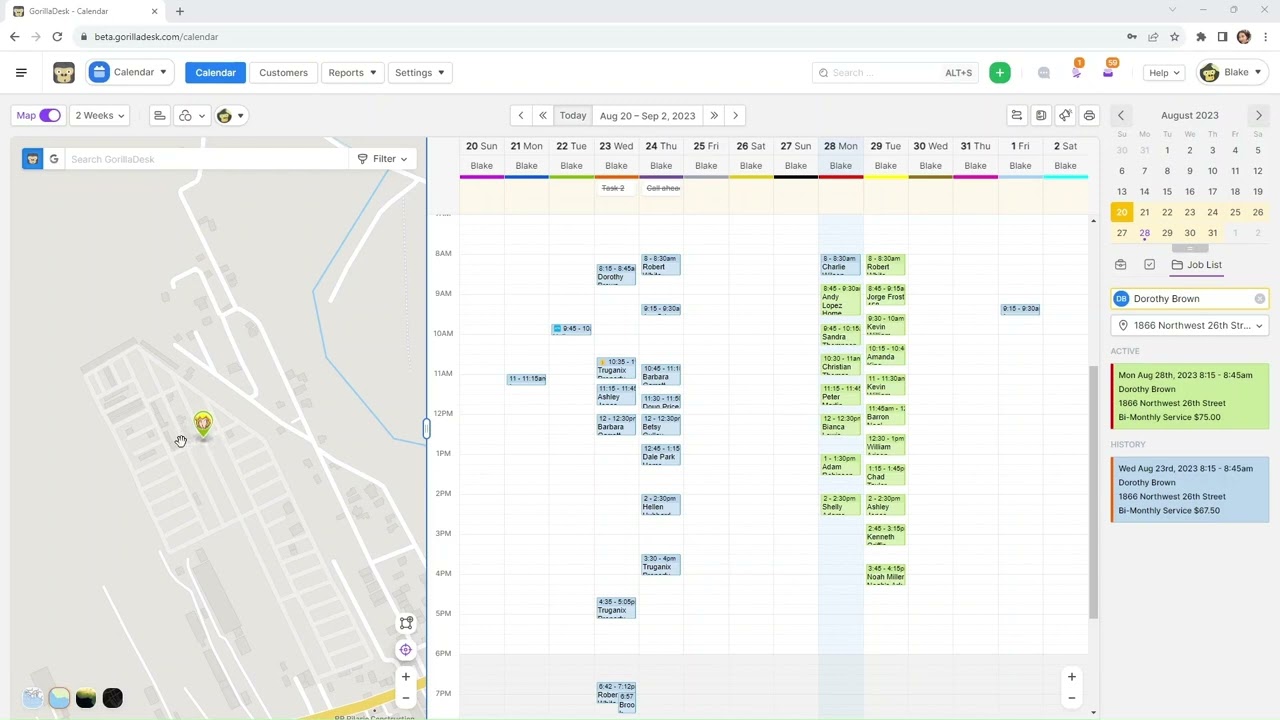1280x720 pixels.
Task: Click the list layout view icon
Action: tap(159, 115)
